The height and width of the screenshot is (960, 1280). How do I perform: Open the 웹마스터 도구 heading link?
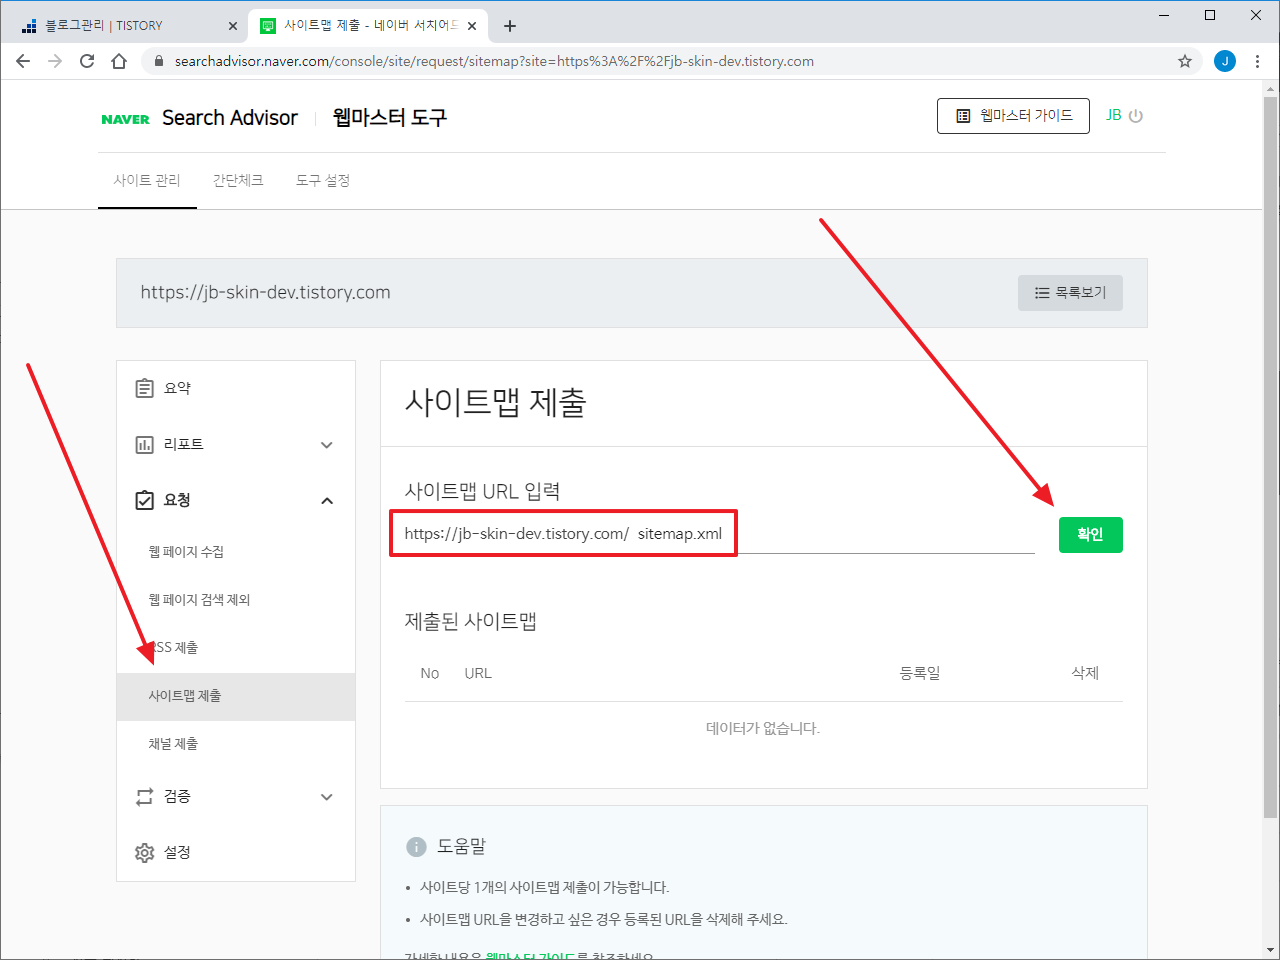pos(389,118)
